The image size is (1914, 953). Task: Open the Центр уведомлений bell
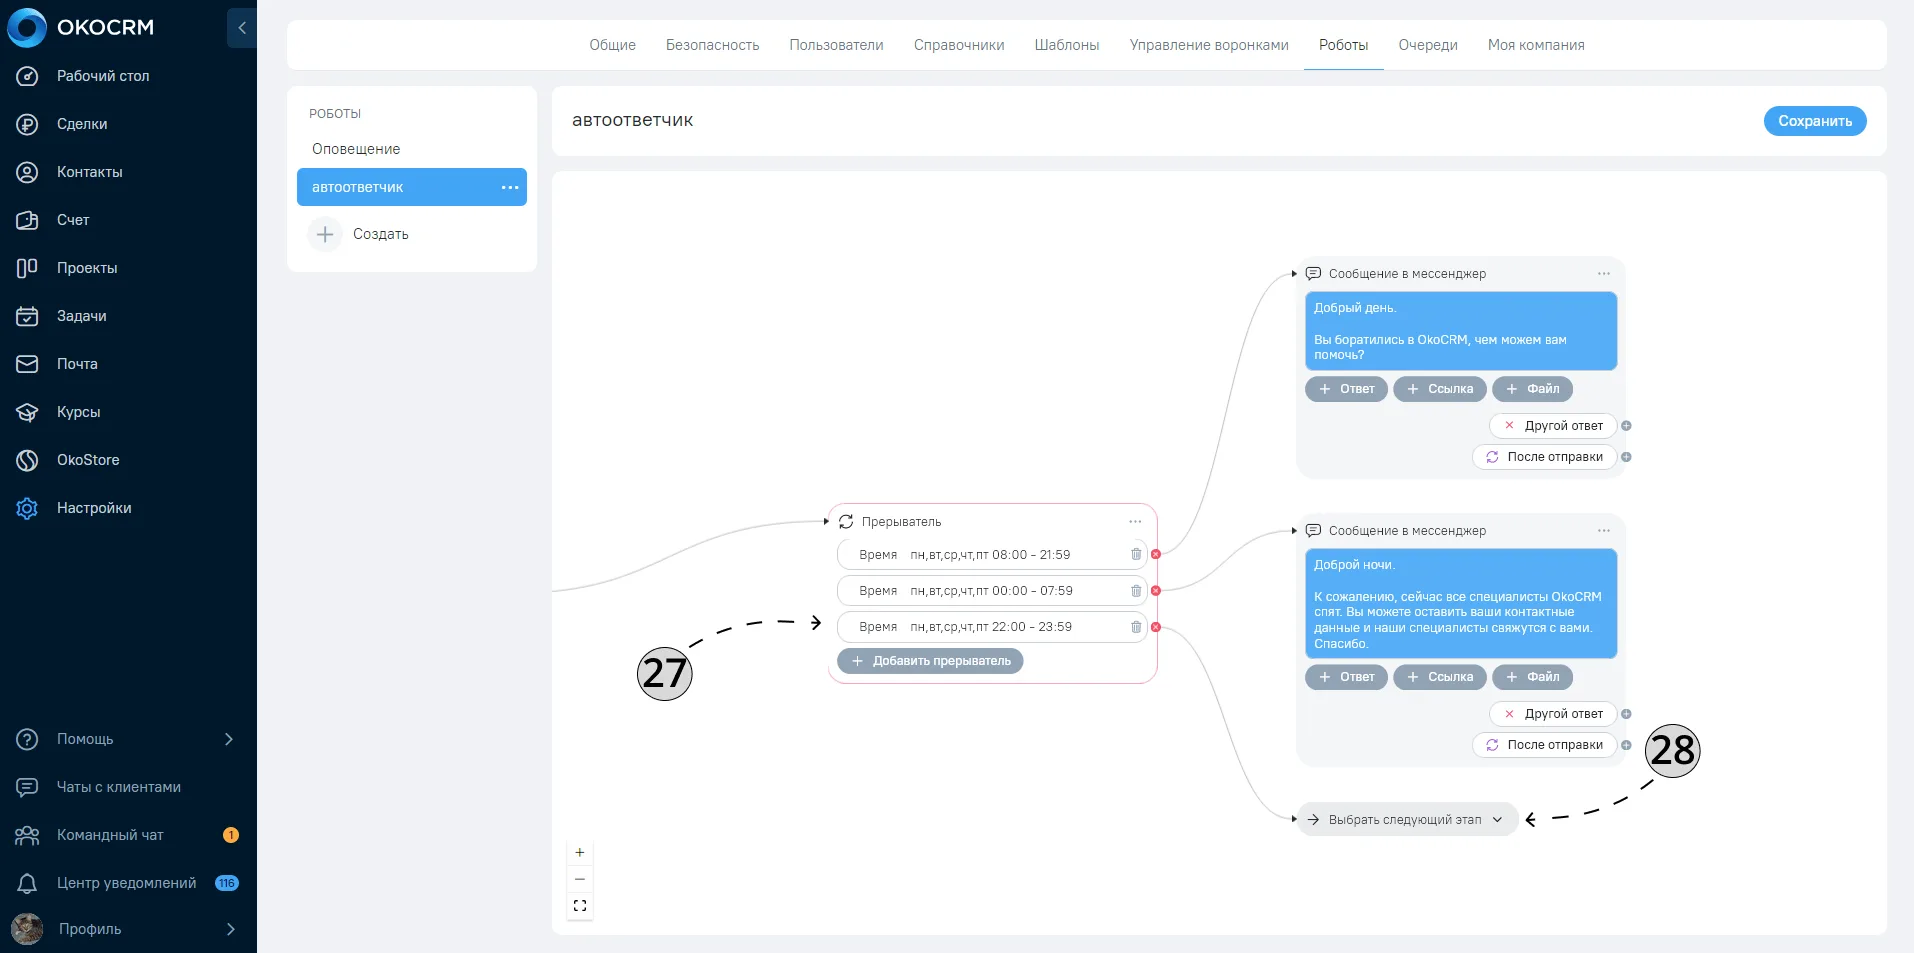pos(27,883)
